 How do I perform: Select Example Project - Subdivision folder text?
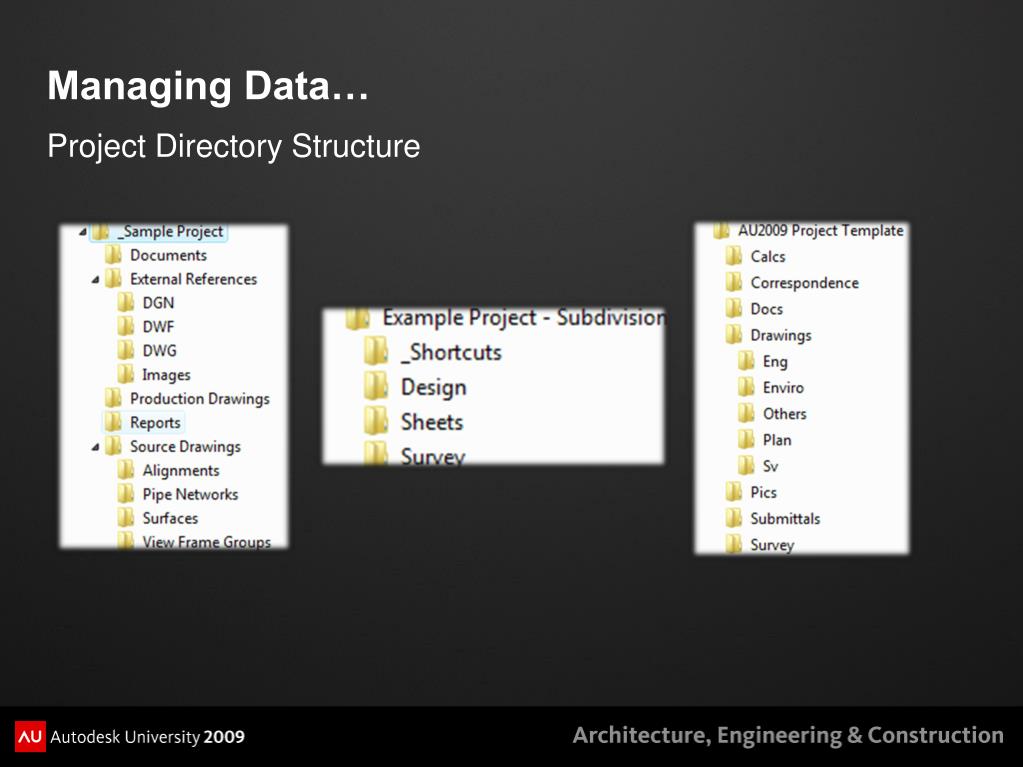(524, 318)
